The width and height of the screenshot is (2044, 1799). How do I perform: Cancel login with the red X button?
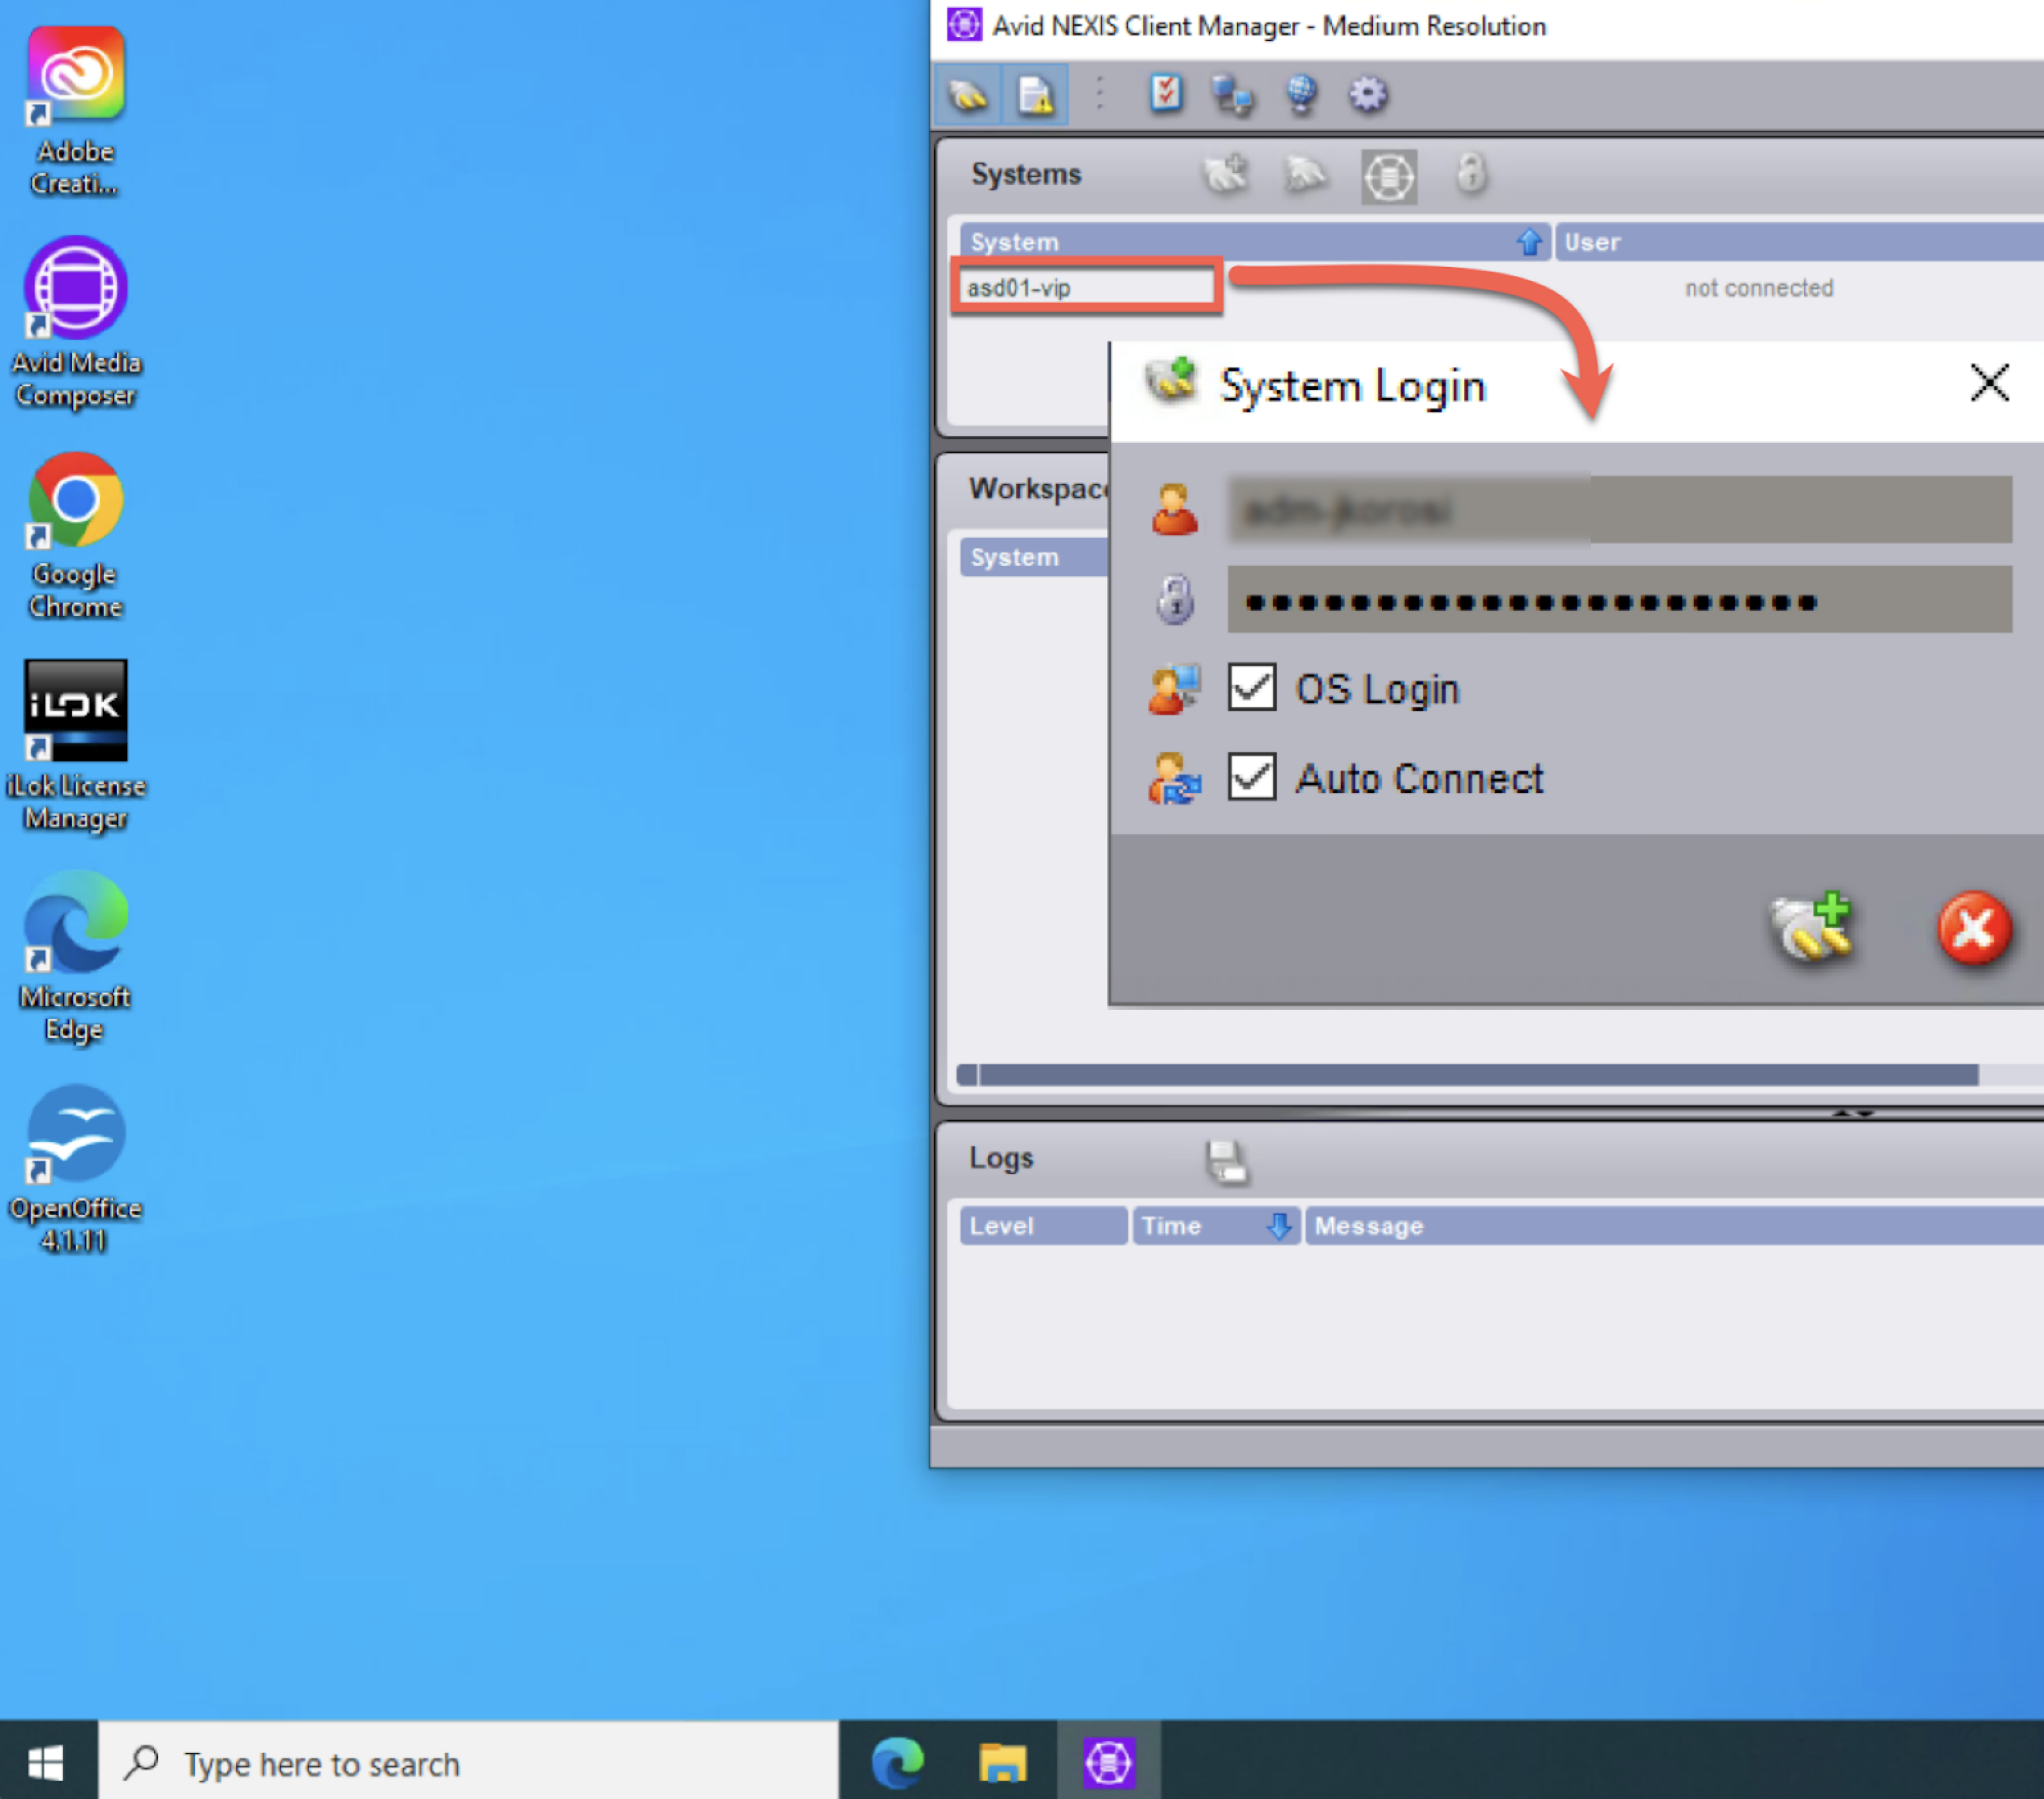click(1973, 928)
